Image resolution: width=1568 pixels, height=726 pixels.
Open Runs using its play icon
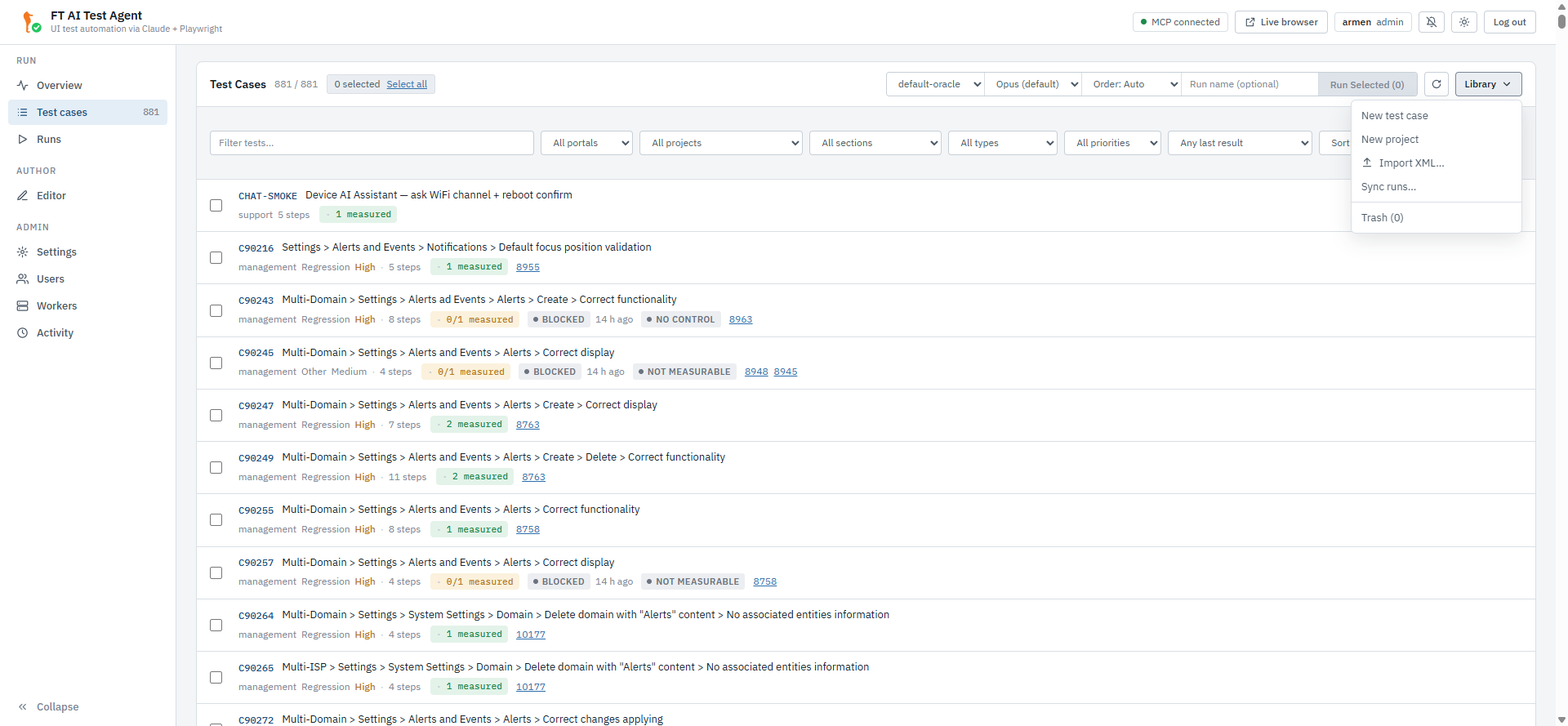[23, 139]
